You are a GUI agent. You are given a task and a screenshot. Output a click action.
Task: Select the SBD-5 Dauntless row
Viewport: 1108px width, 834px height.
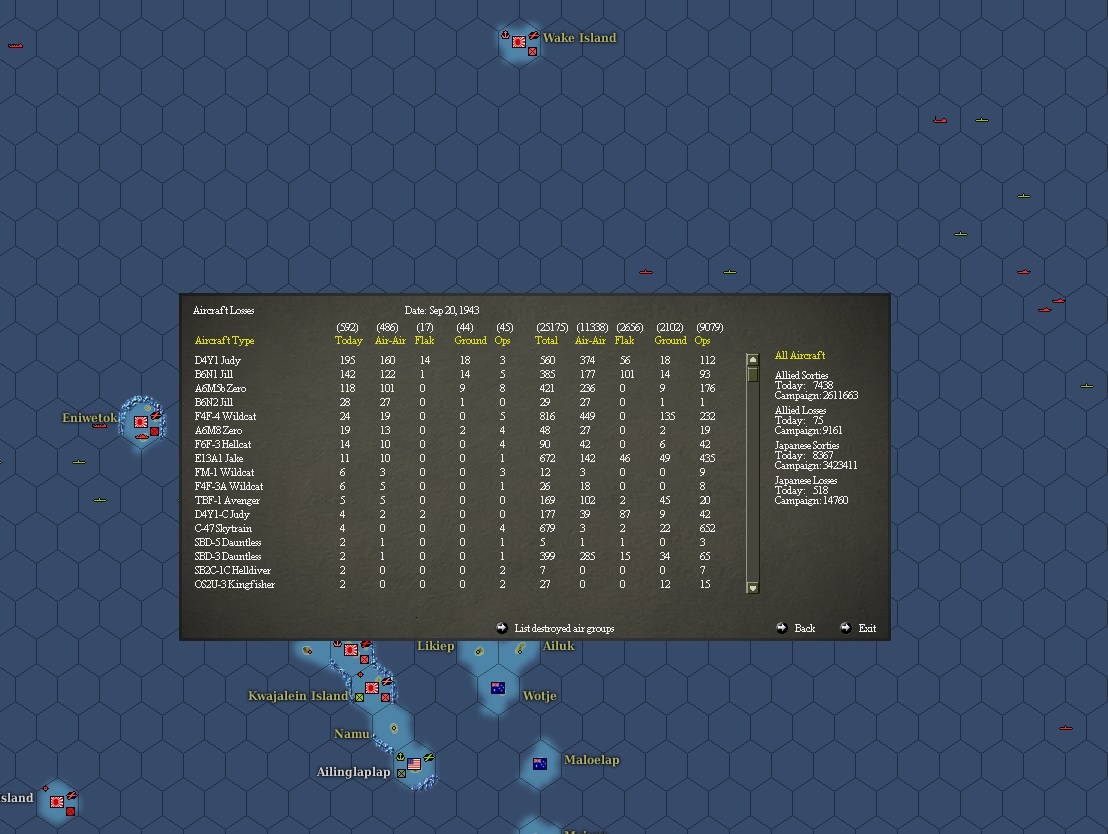456,543
